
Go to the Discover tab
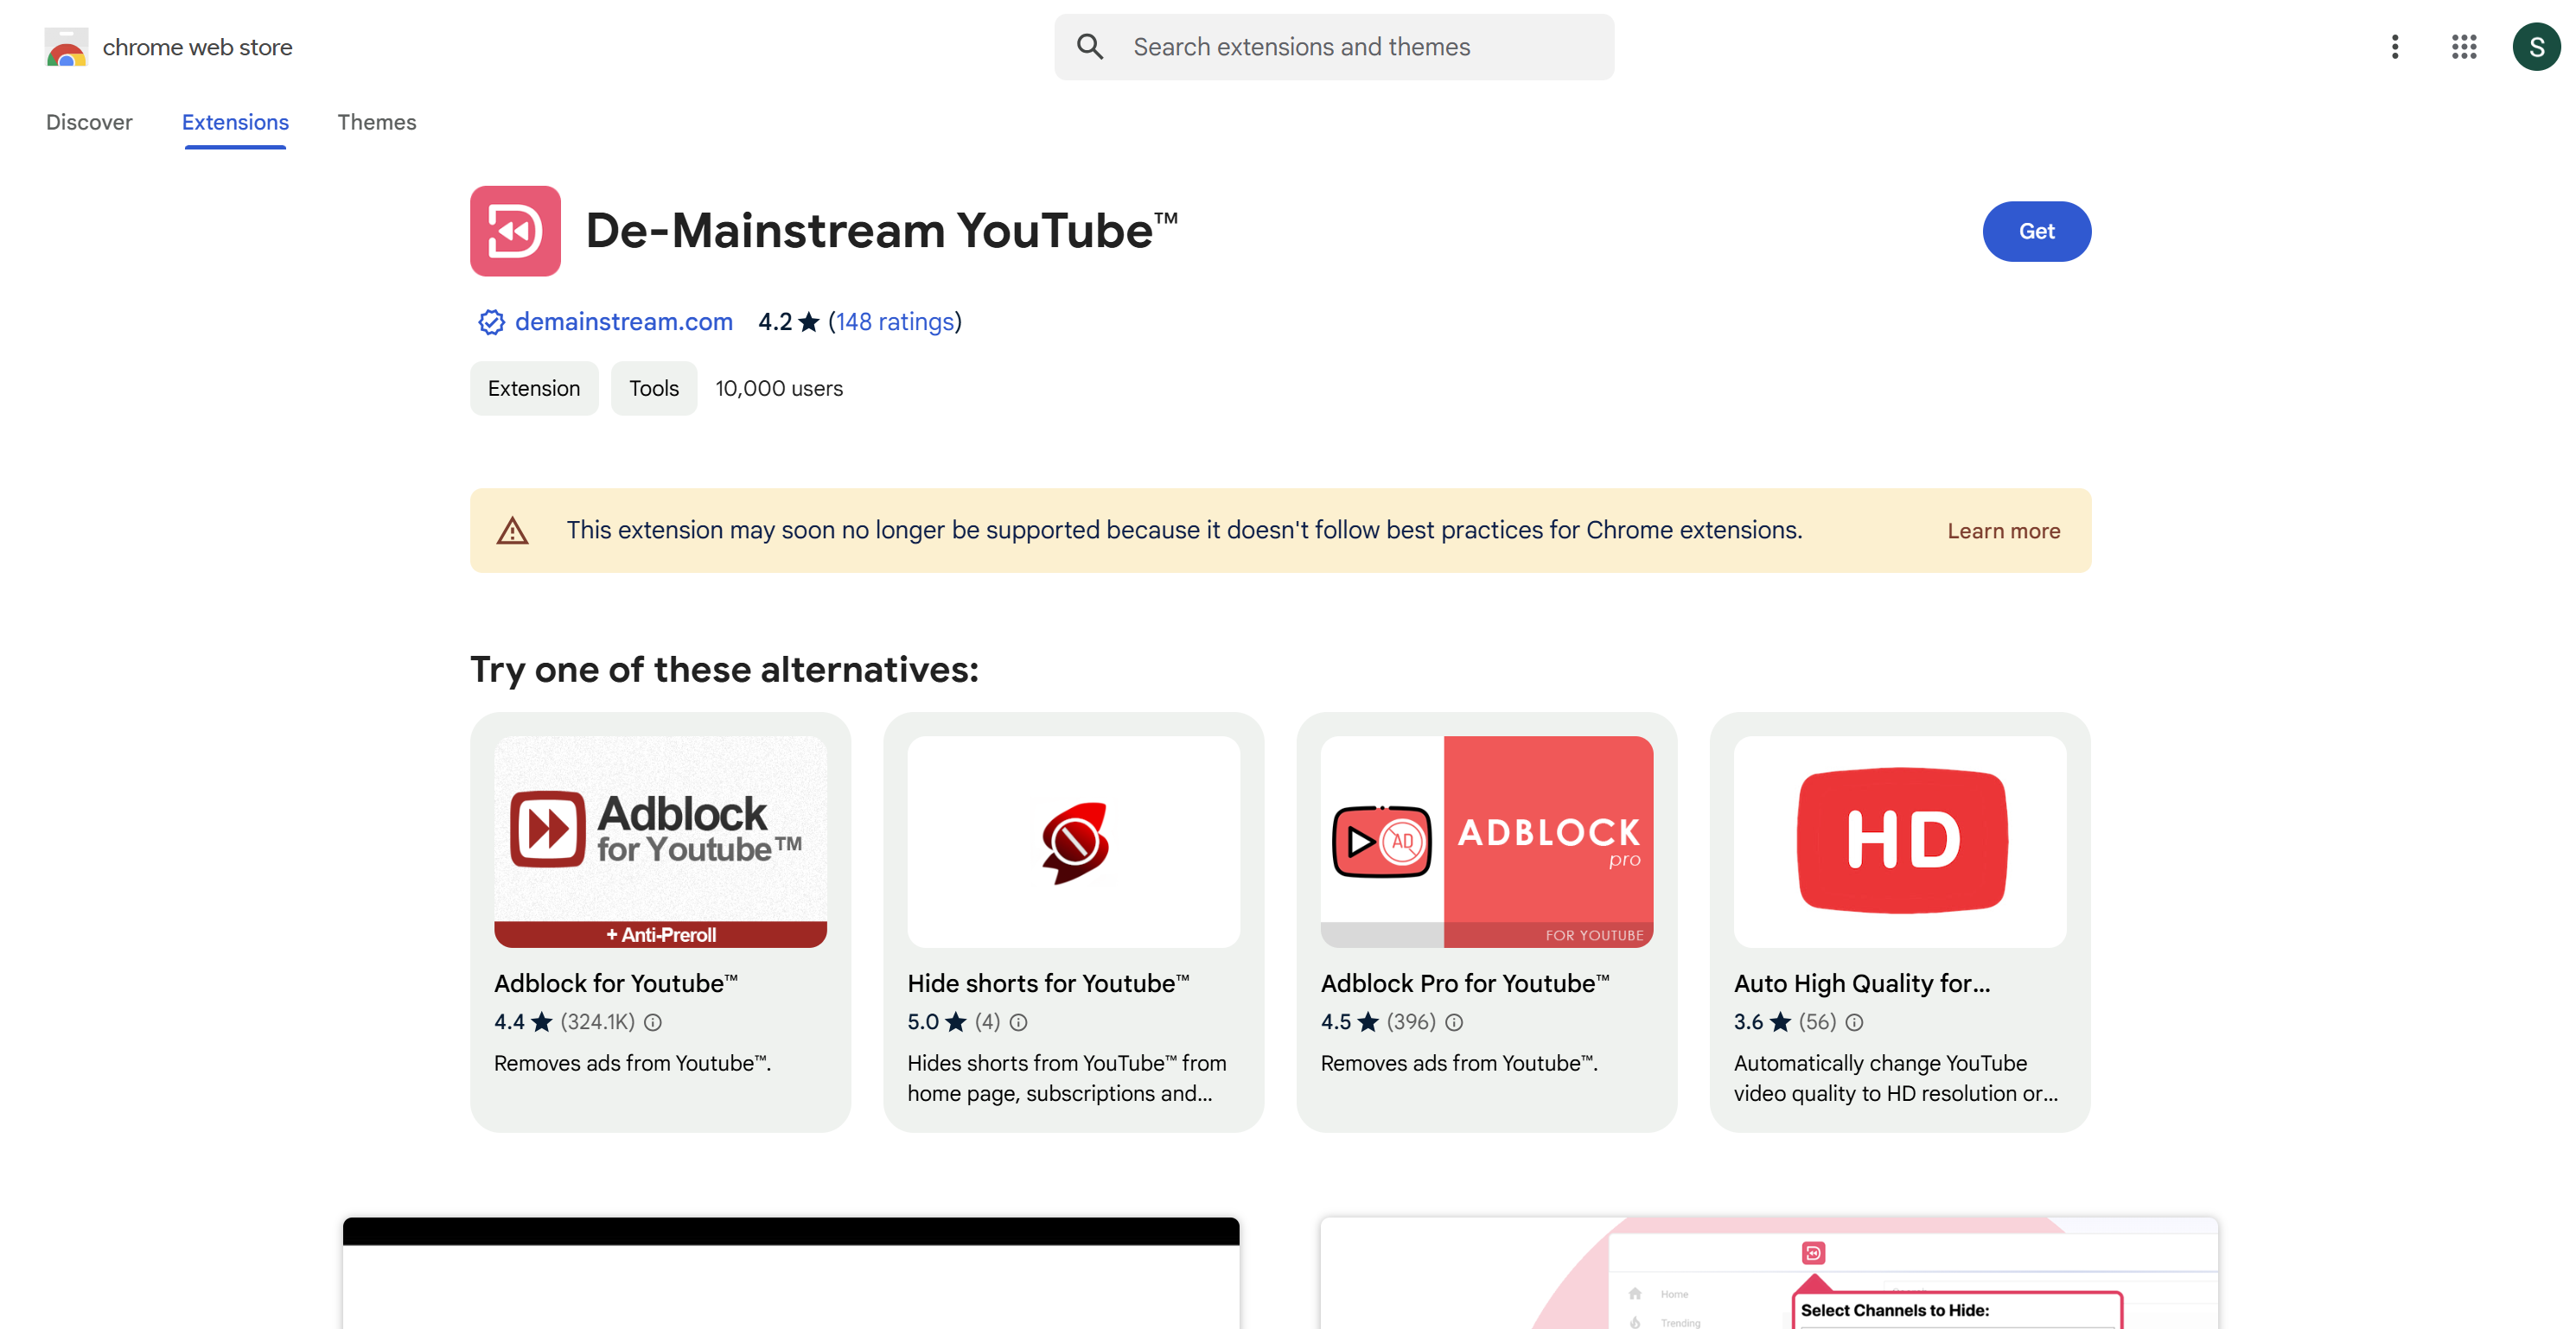click(89, 122)
